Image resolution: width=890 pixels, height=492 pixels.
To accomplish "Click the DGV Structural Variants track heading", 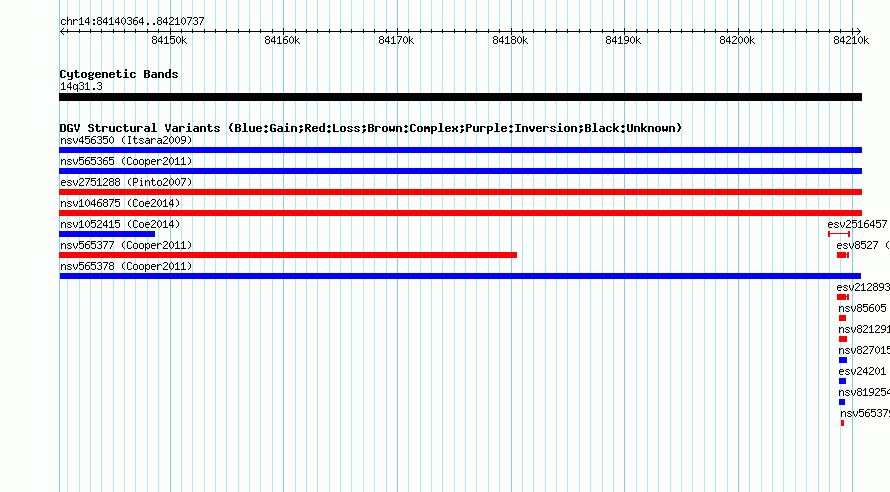I will 371,128.
